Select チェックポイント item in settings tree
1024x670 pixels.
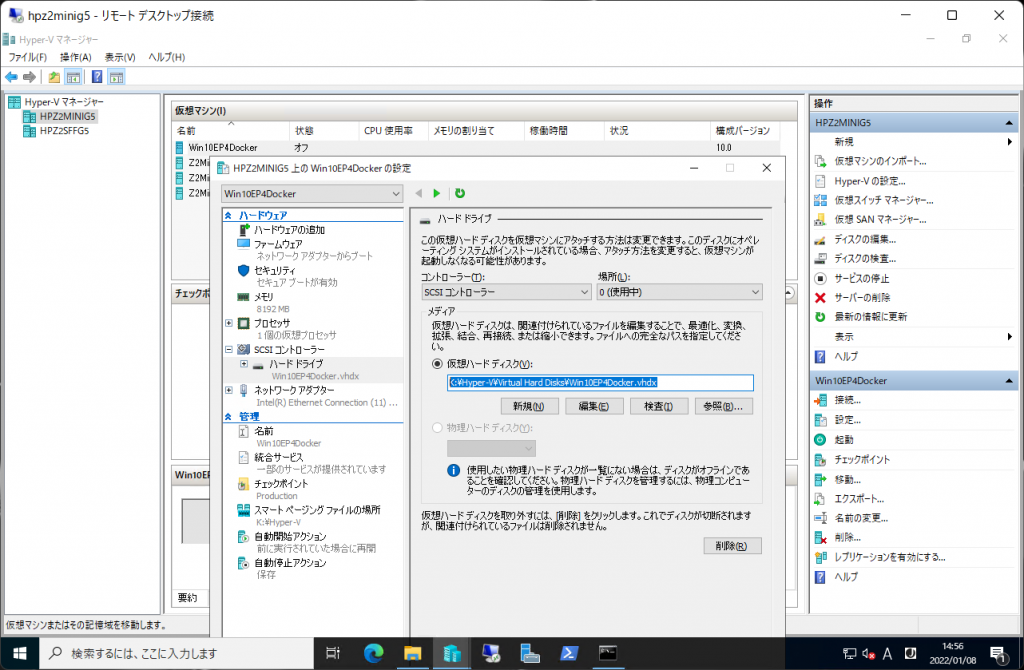coord(281,484)
